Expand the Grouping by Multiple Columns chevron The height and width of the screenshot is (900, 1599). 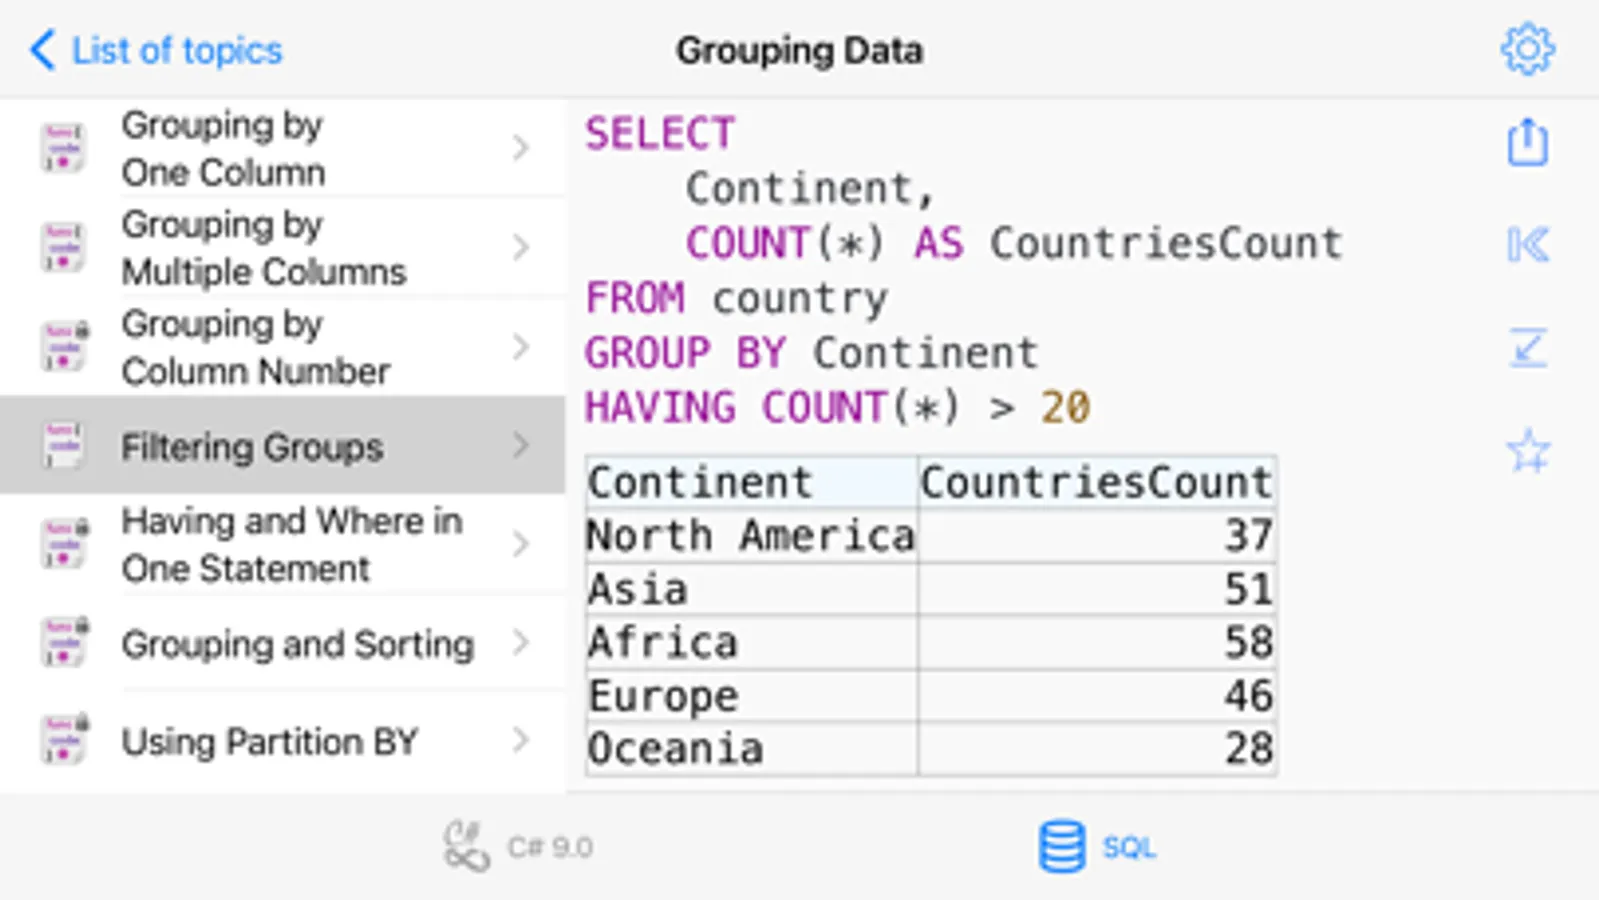(520, 247)
